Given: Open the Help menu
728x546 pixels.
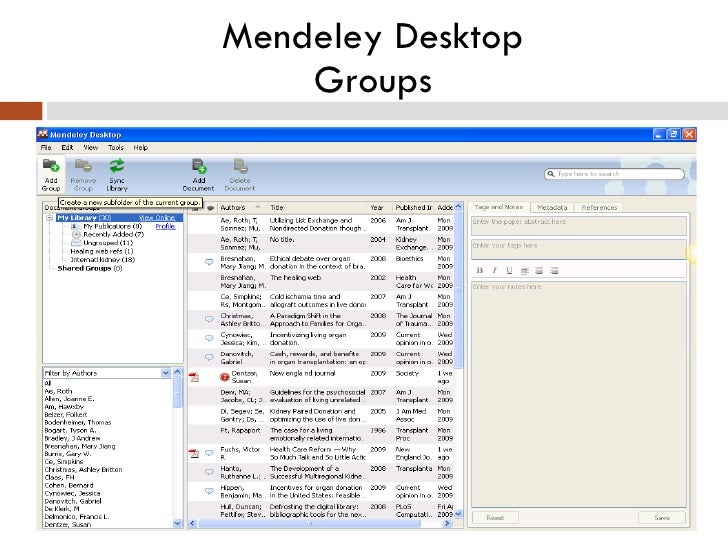Looking at the screenshot, I should pyautogui.click(x=141, y=147).
